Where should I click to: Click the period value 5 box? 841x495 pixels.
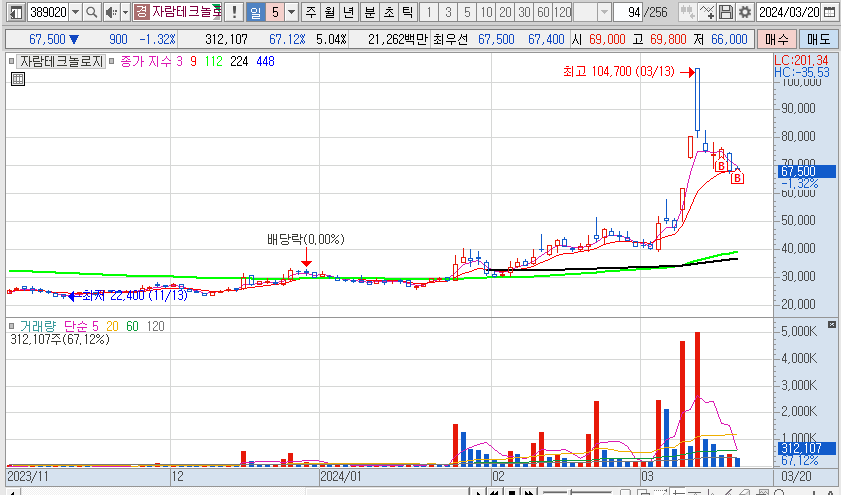click(275, 12)
